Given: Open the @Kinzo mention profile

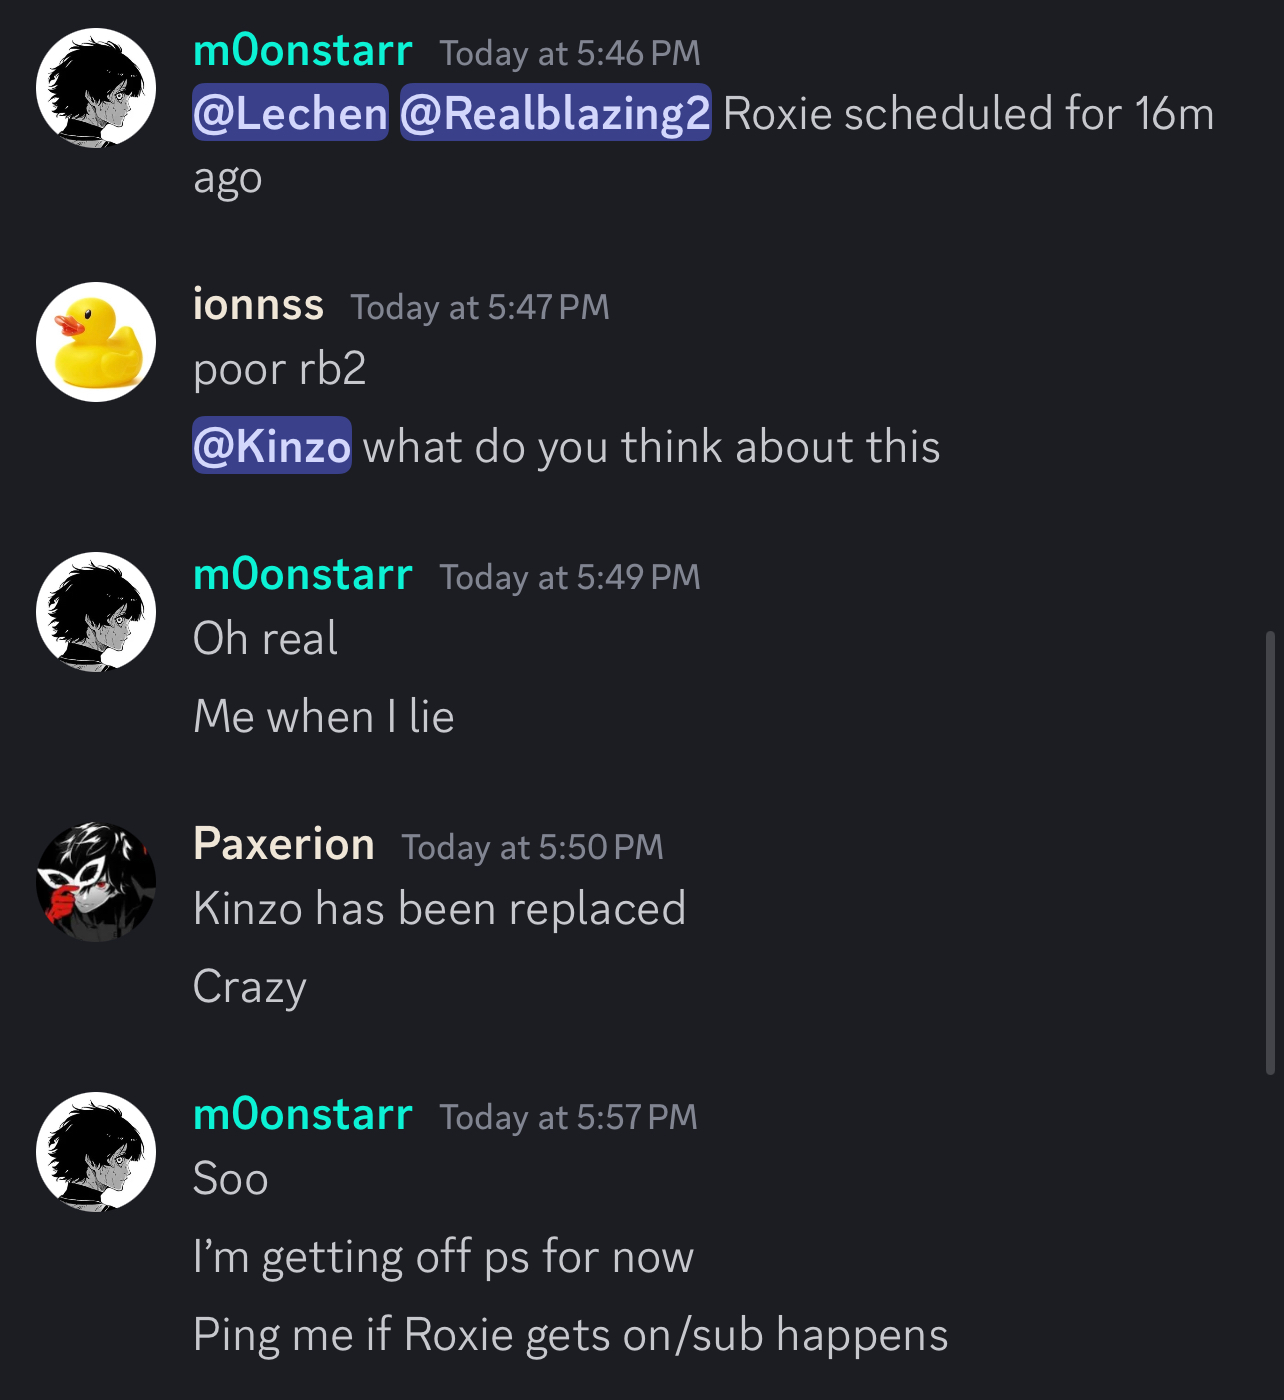Looking at the screenshot, I should click(x=272, y=446).
